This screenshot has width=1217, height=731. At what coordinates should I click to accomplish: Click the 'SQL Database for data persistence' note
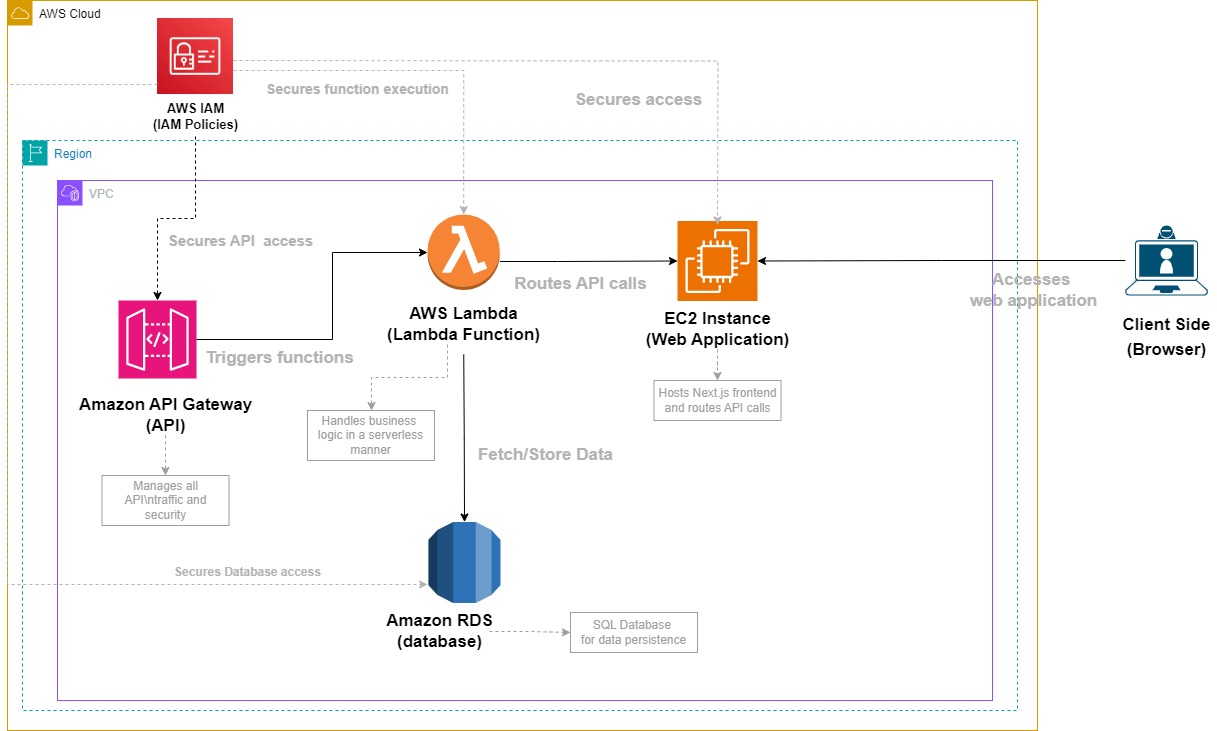coord(633,632)
